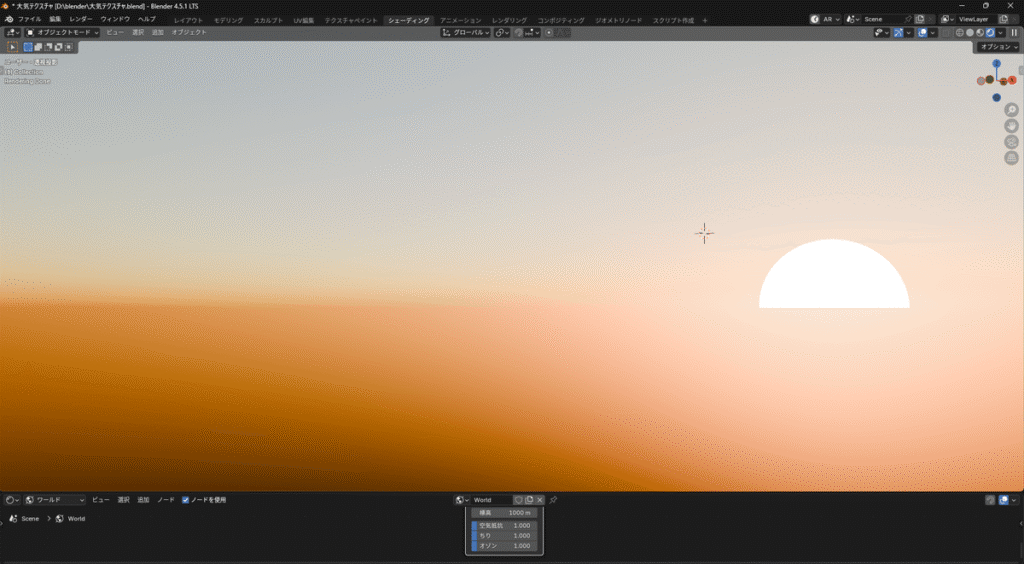Switch to the コンポジティング workspace tab

561,20
